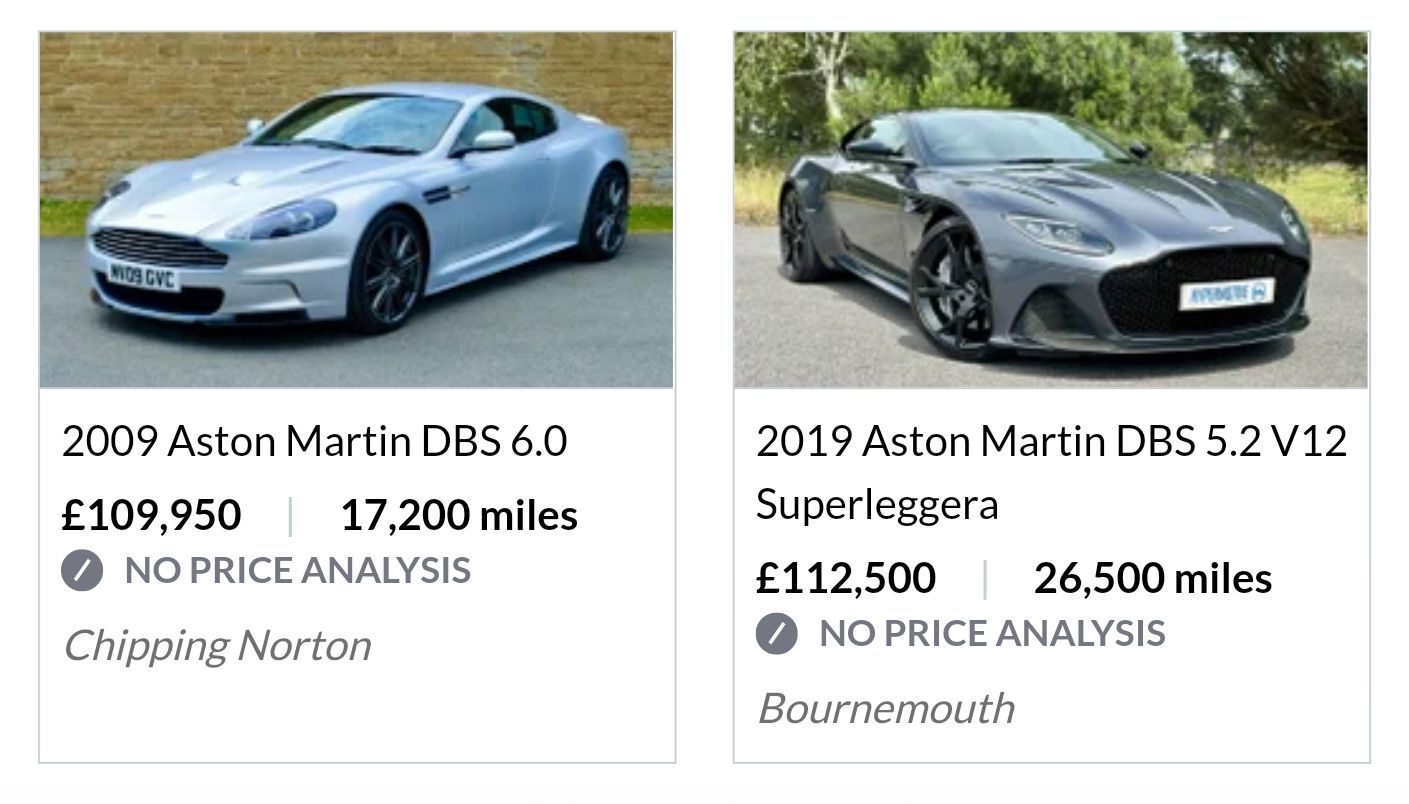Click the slash icon on the 2009 DBS card

click(x=82, y=571)
